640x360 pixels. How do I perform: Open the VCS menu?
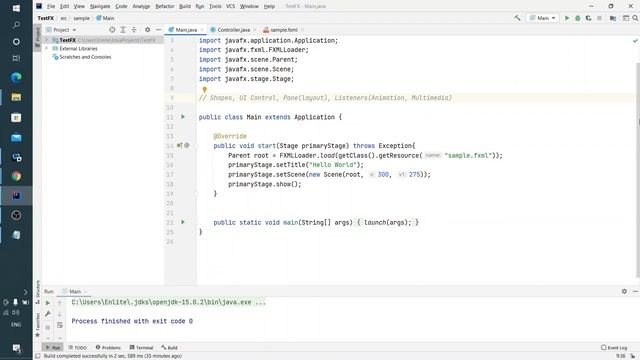[x=231, y=6]
